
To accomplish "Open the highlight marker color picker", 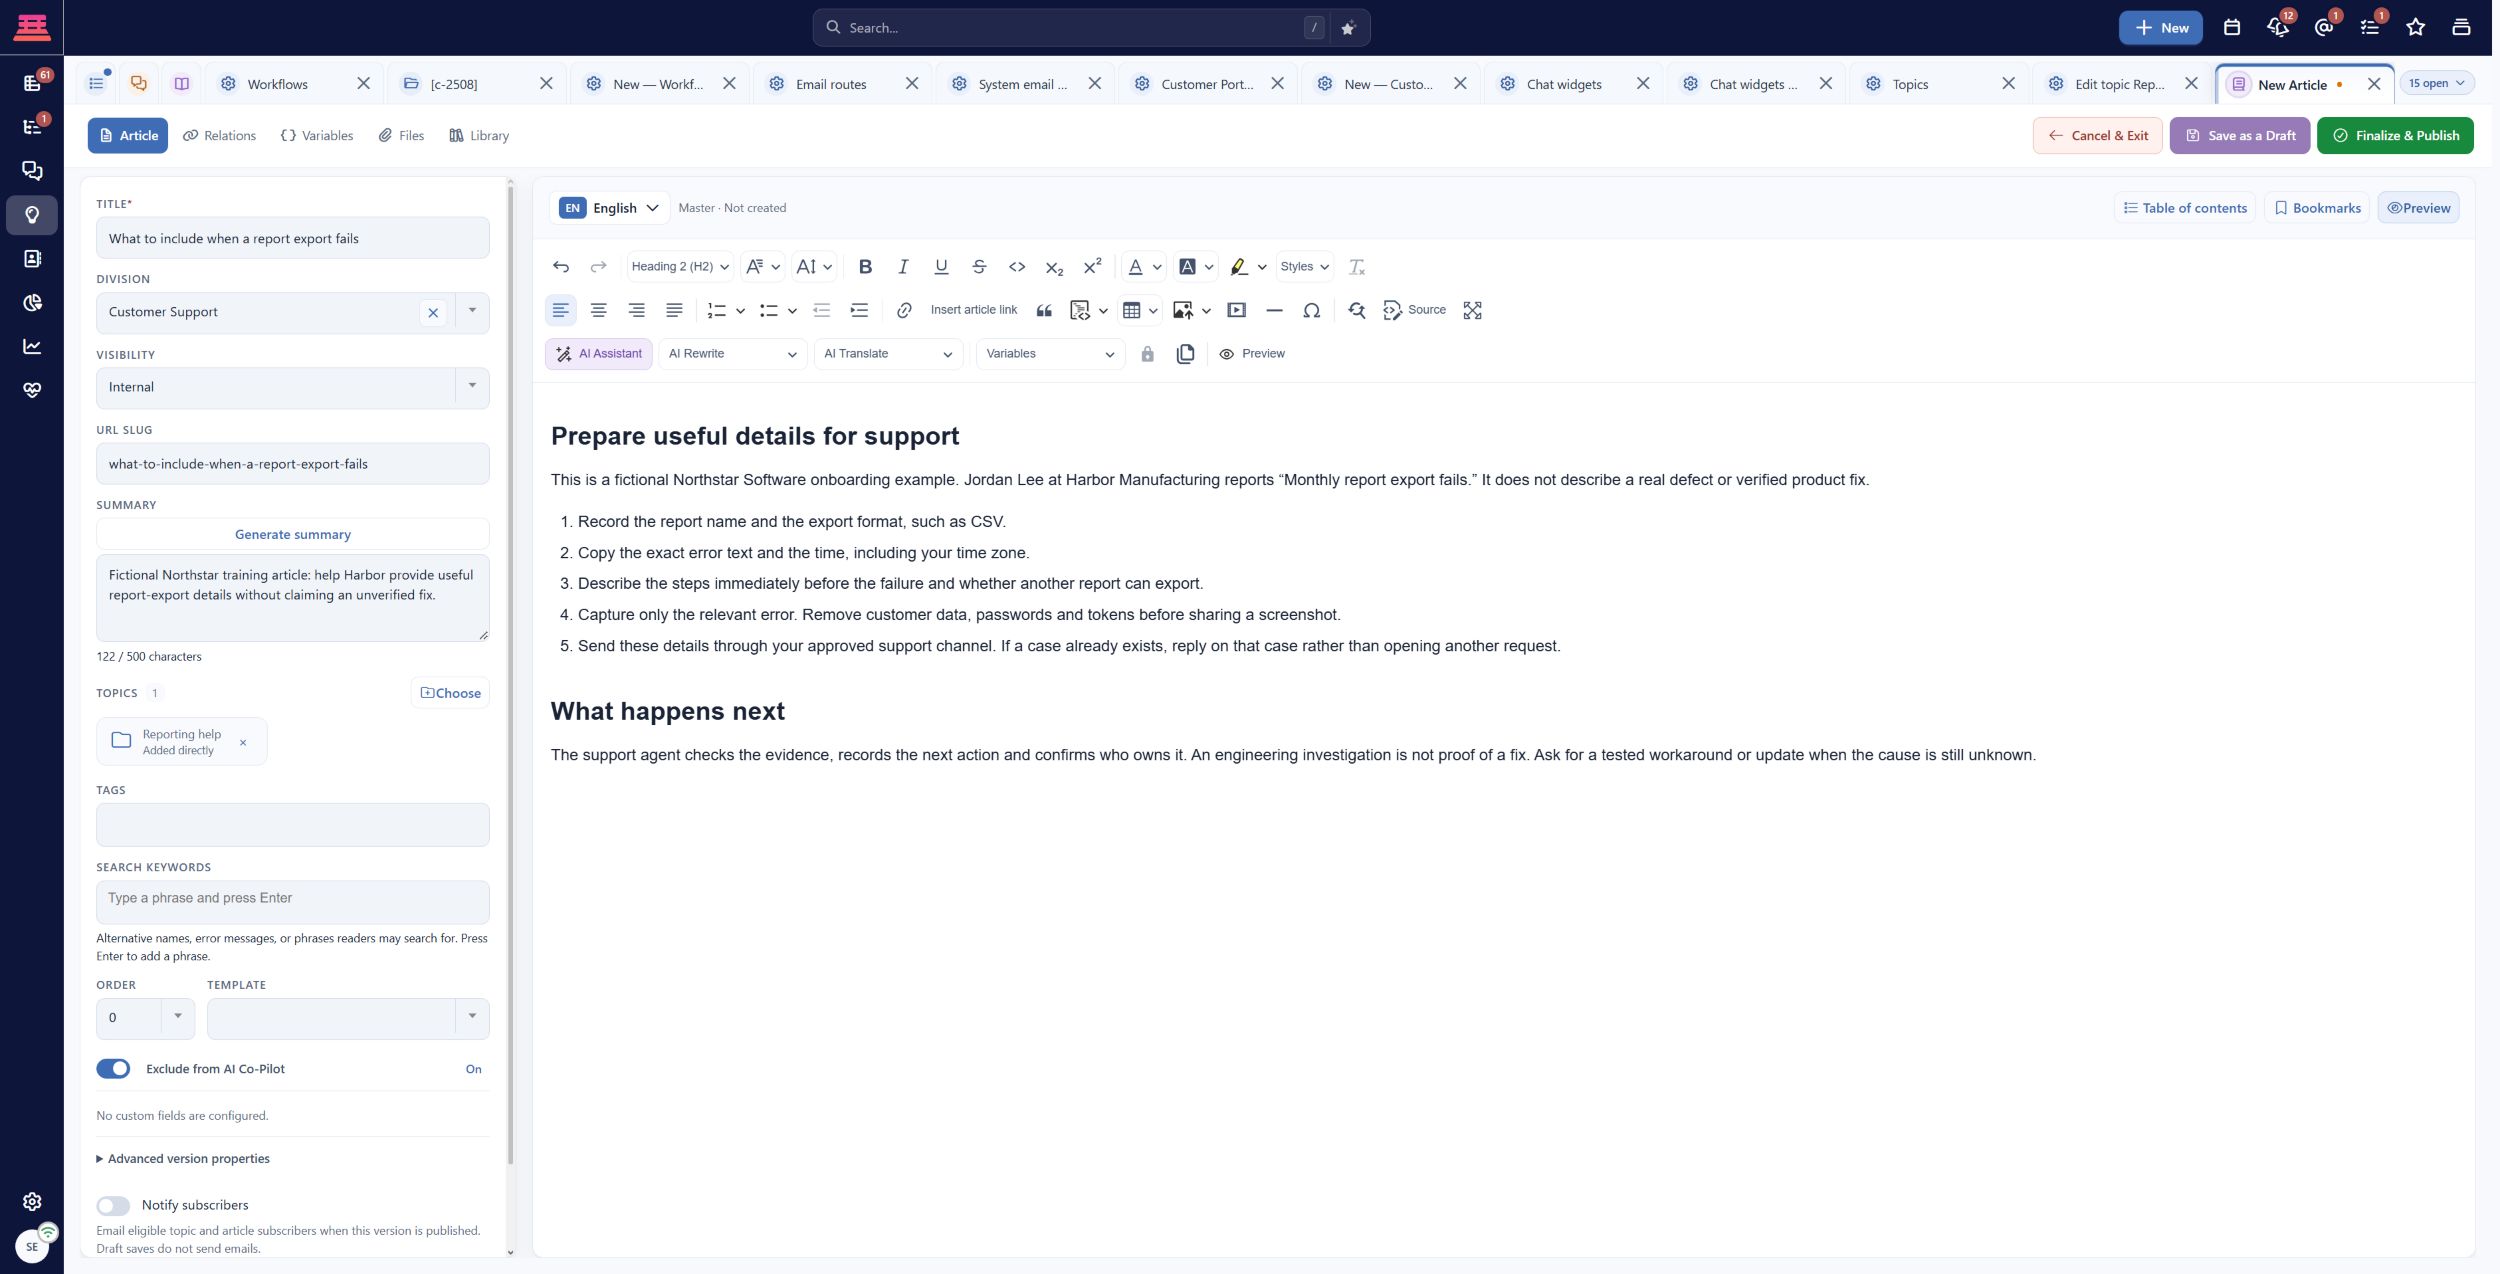I will point(1248,267).
